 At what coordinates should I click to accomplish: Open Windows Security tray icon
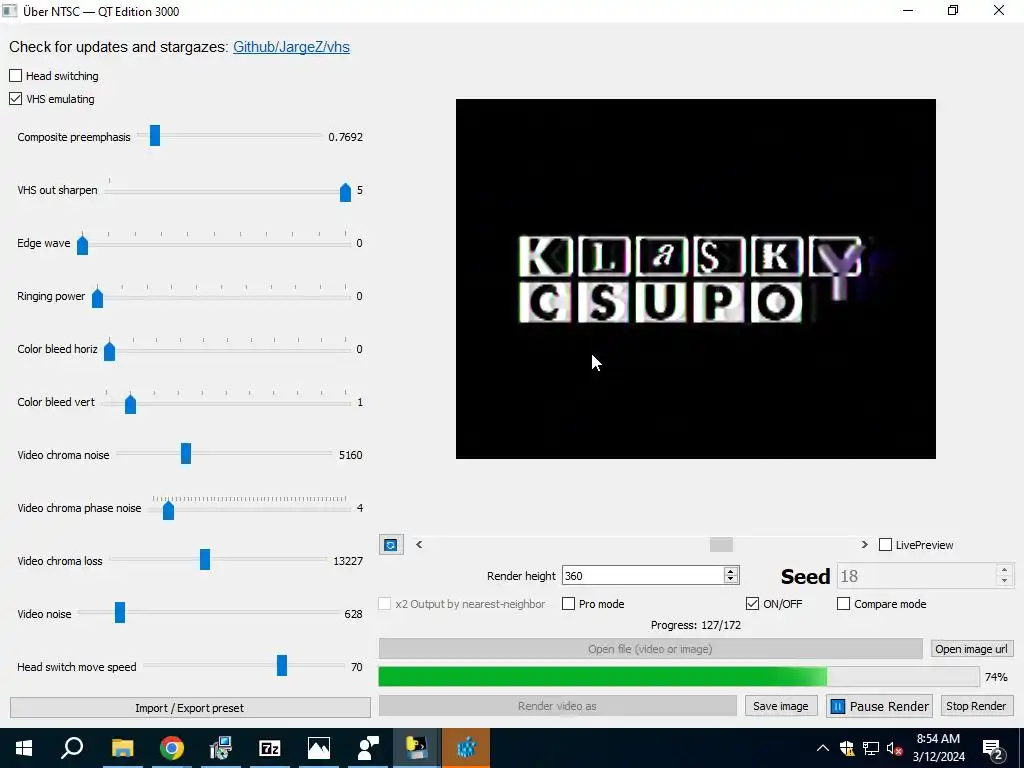pyautogui.click(x=847, y=748)
